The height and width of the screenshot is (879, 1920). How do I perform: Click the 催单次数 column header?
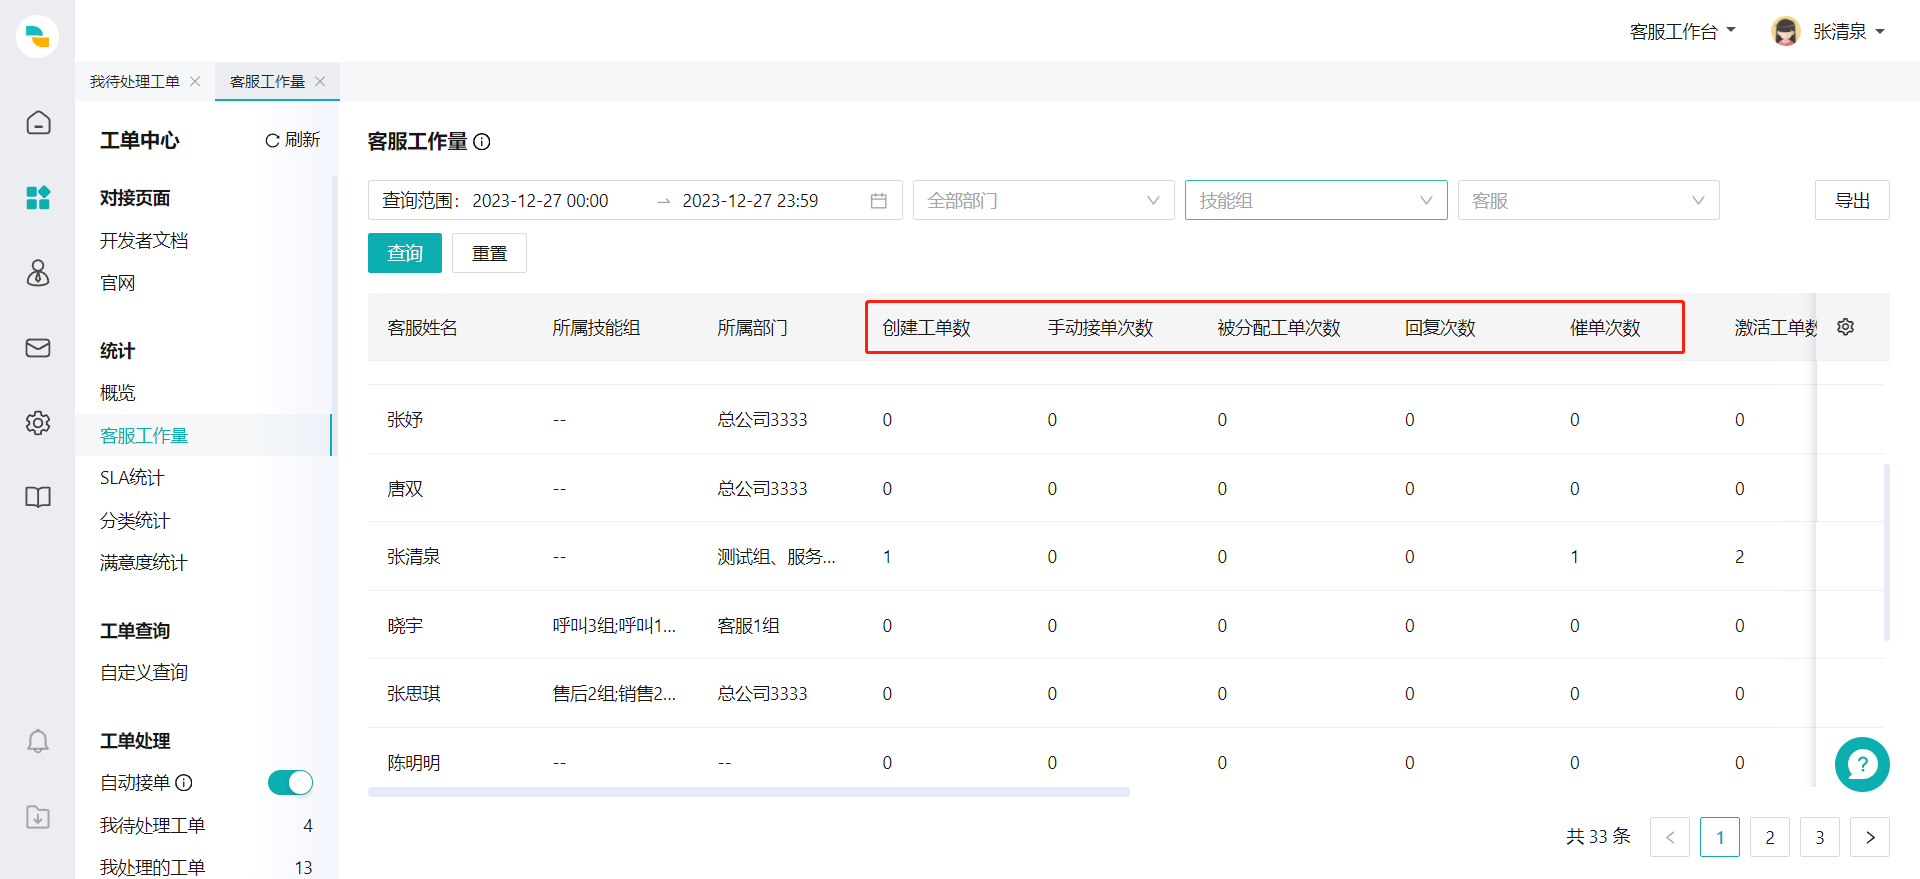click(x=1605, y=328)
